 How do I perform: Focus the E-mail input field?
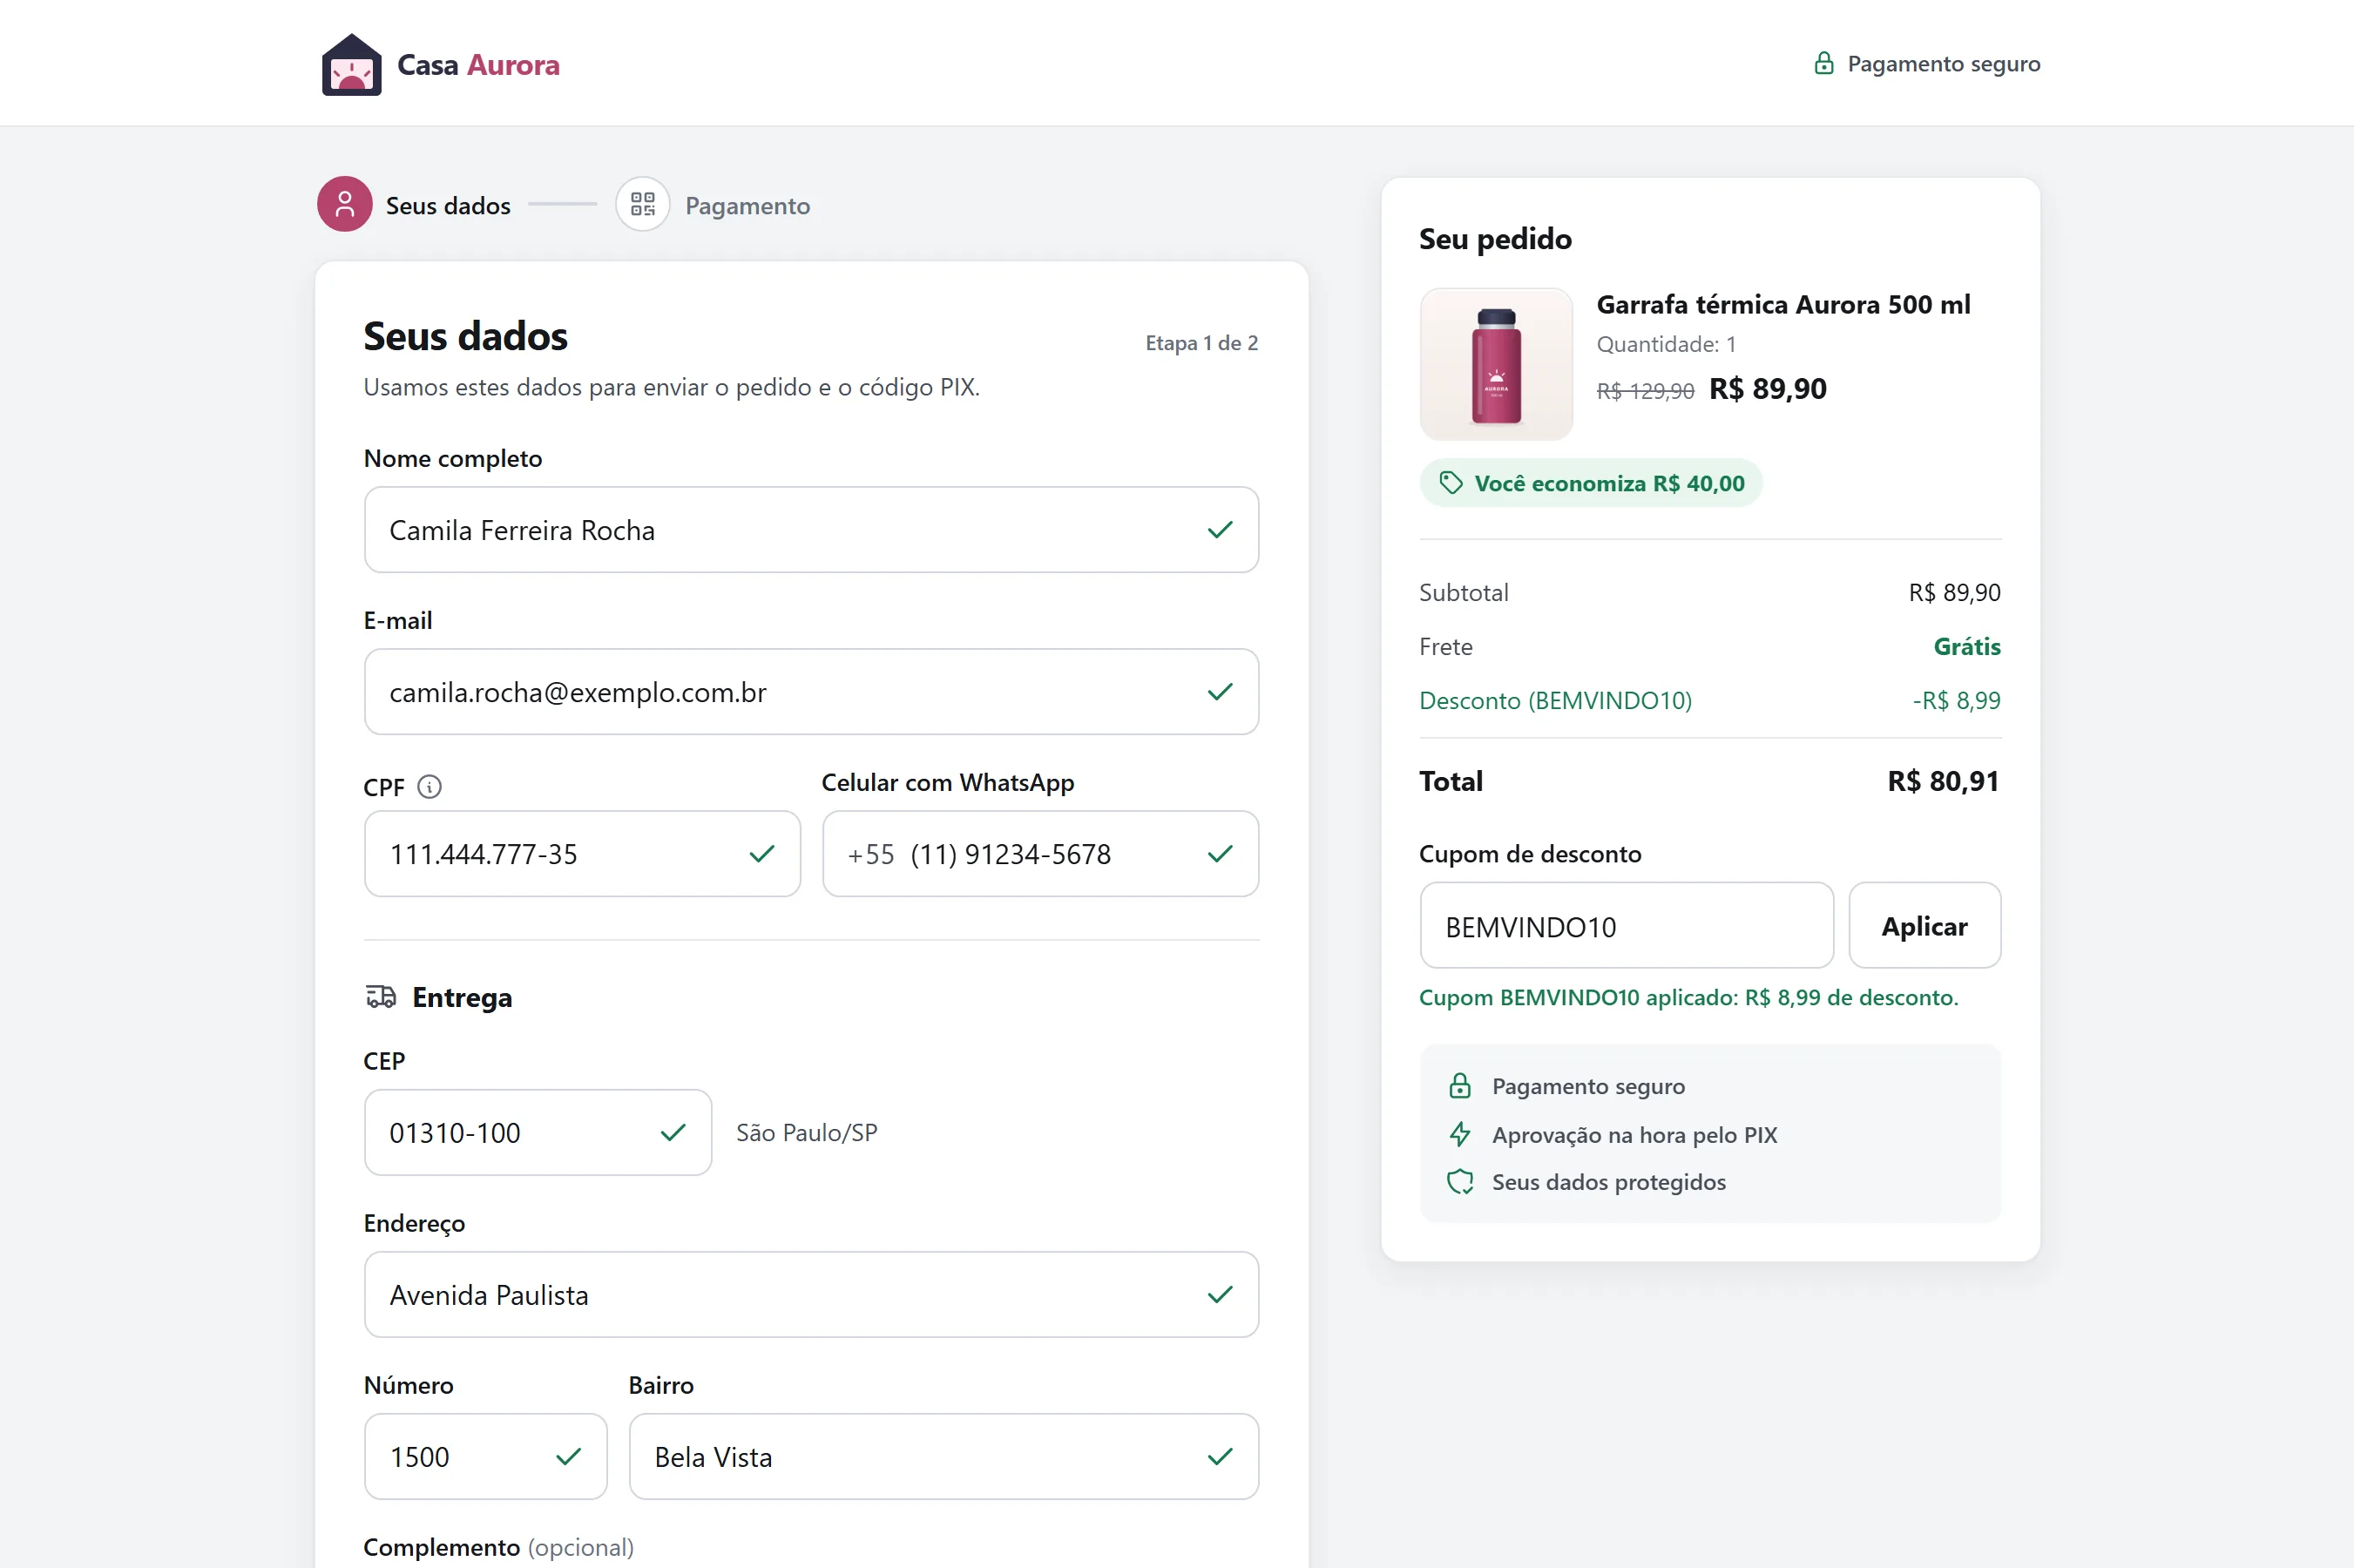point(811,692)
